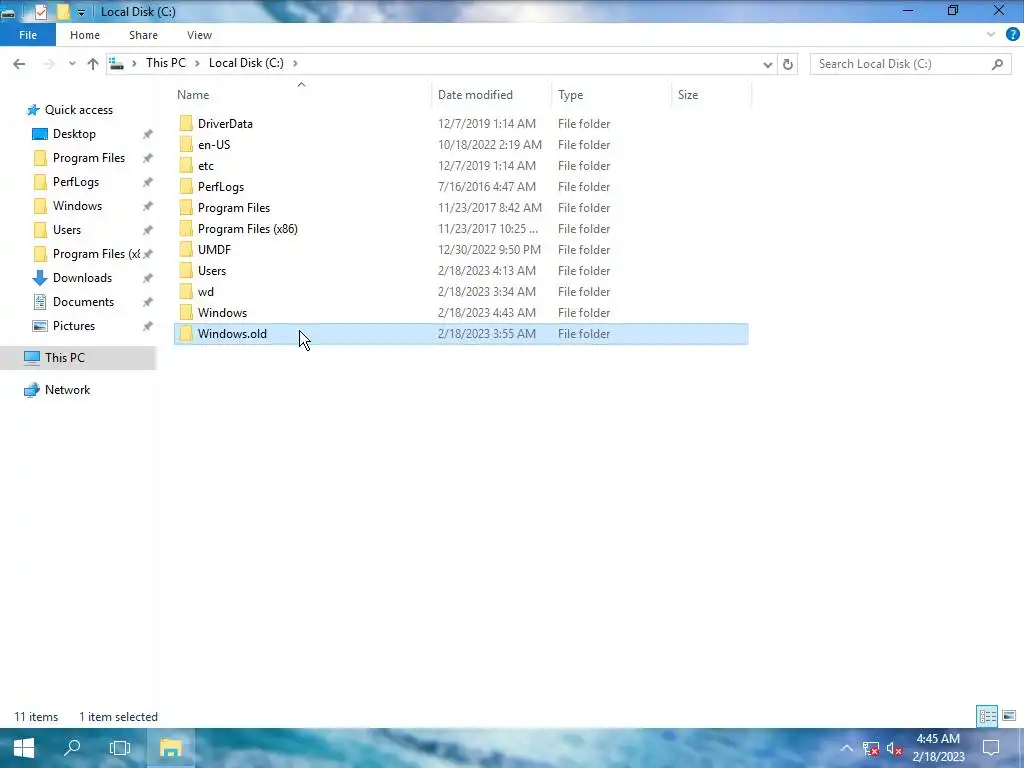Select the Program Files (x86) folder in list
This screenshot has height=768, width=1024.
461,229
